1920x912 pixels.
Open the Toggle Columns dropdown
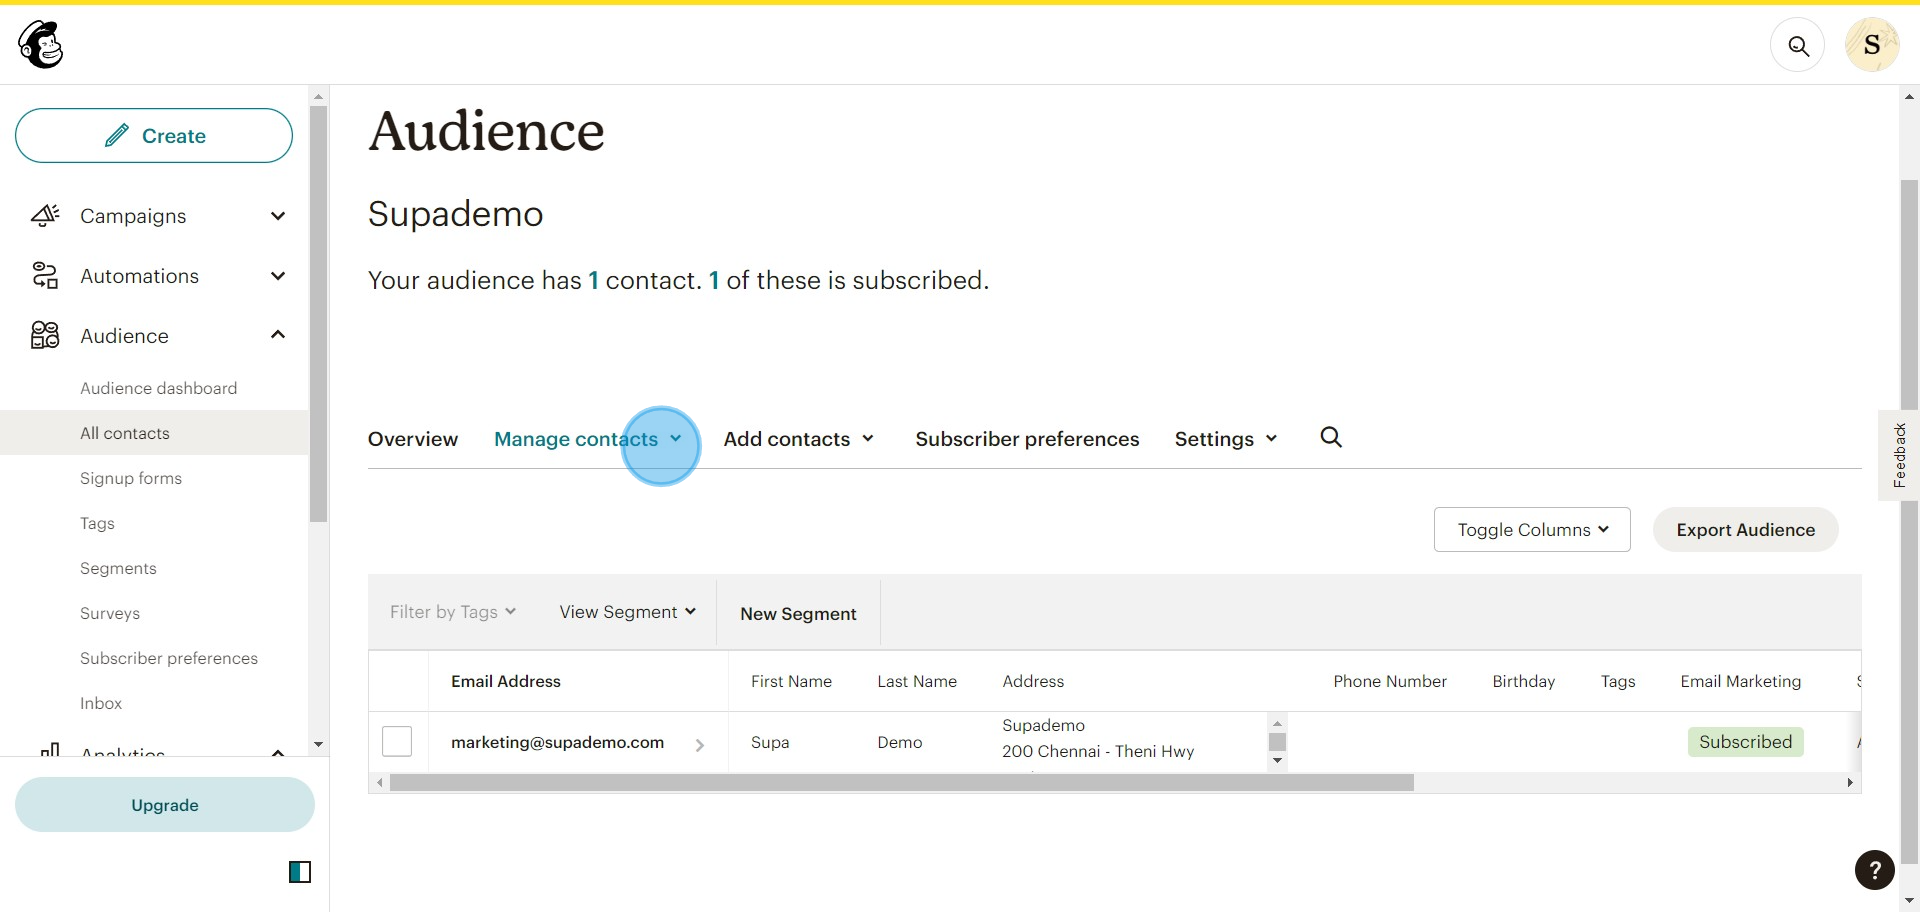tap(1532, 530)
